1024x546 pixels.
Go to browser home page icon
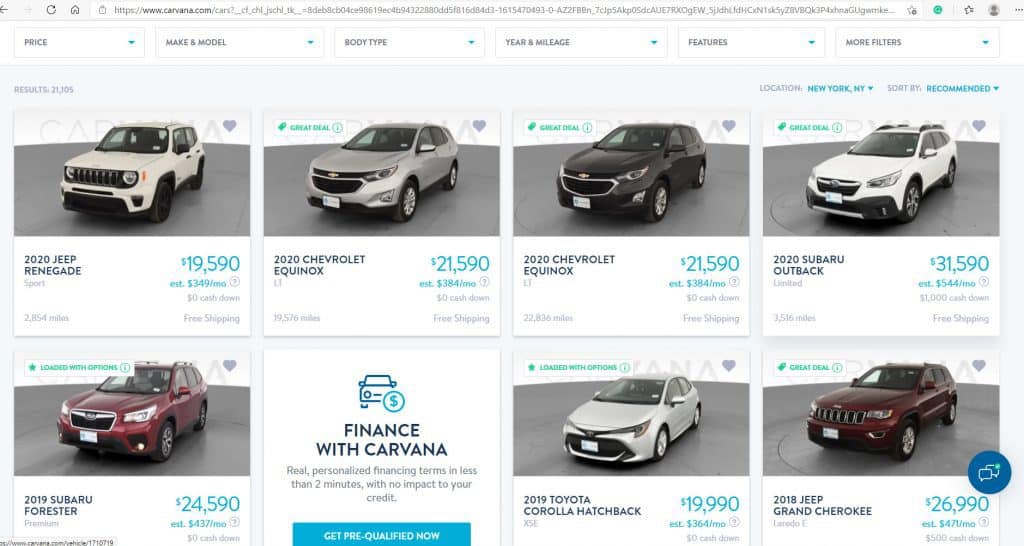[75, 10]
